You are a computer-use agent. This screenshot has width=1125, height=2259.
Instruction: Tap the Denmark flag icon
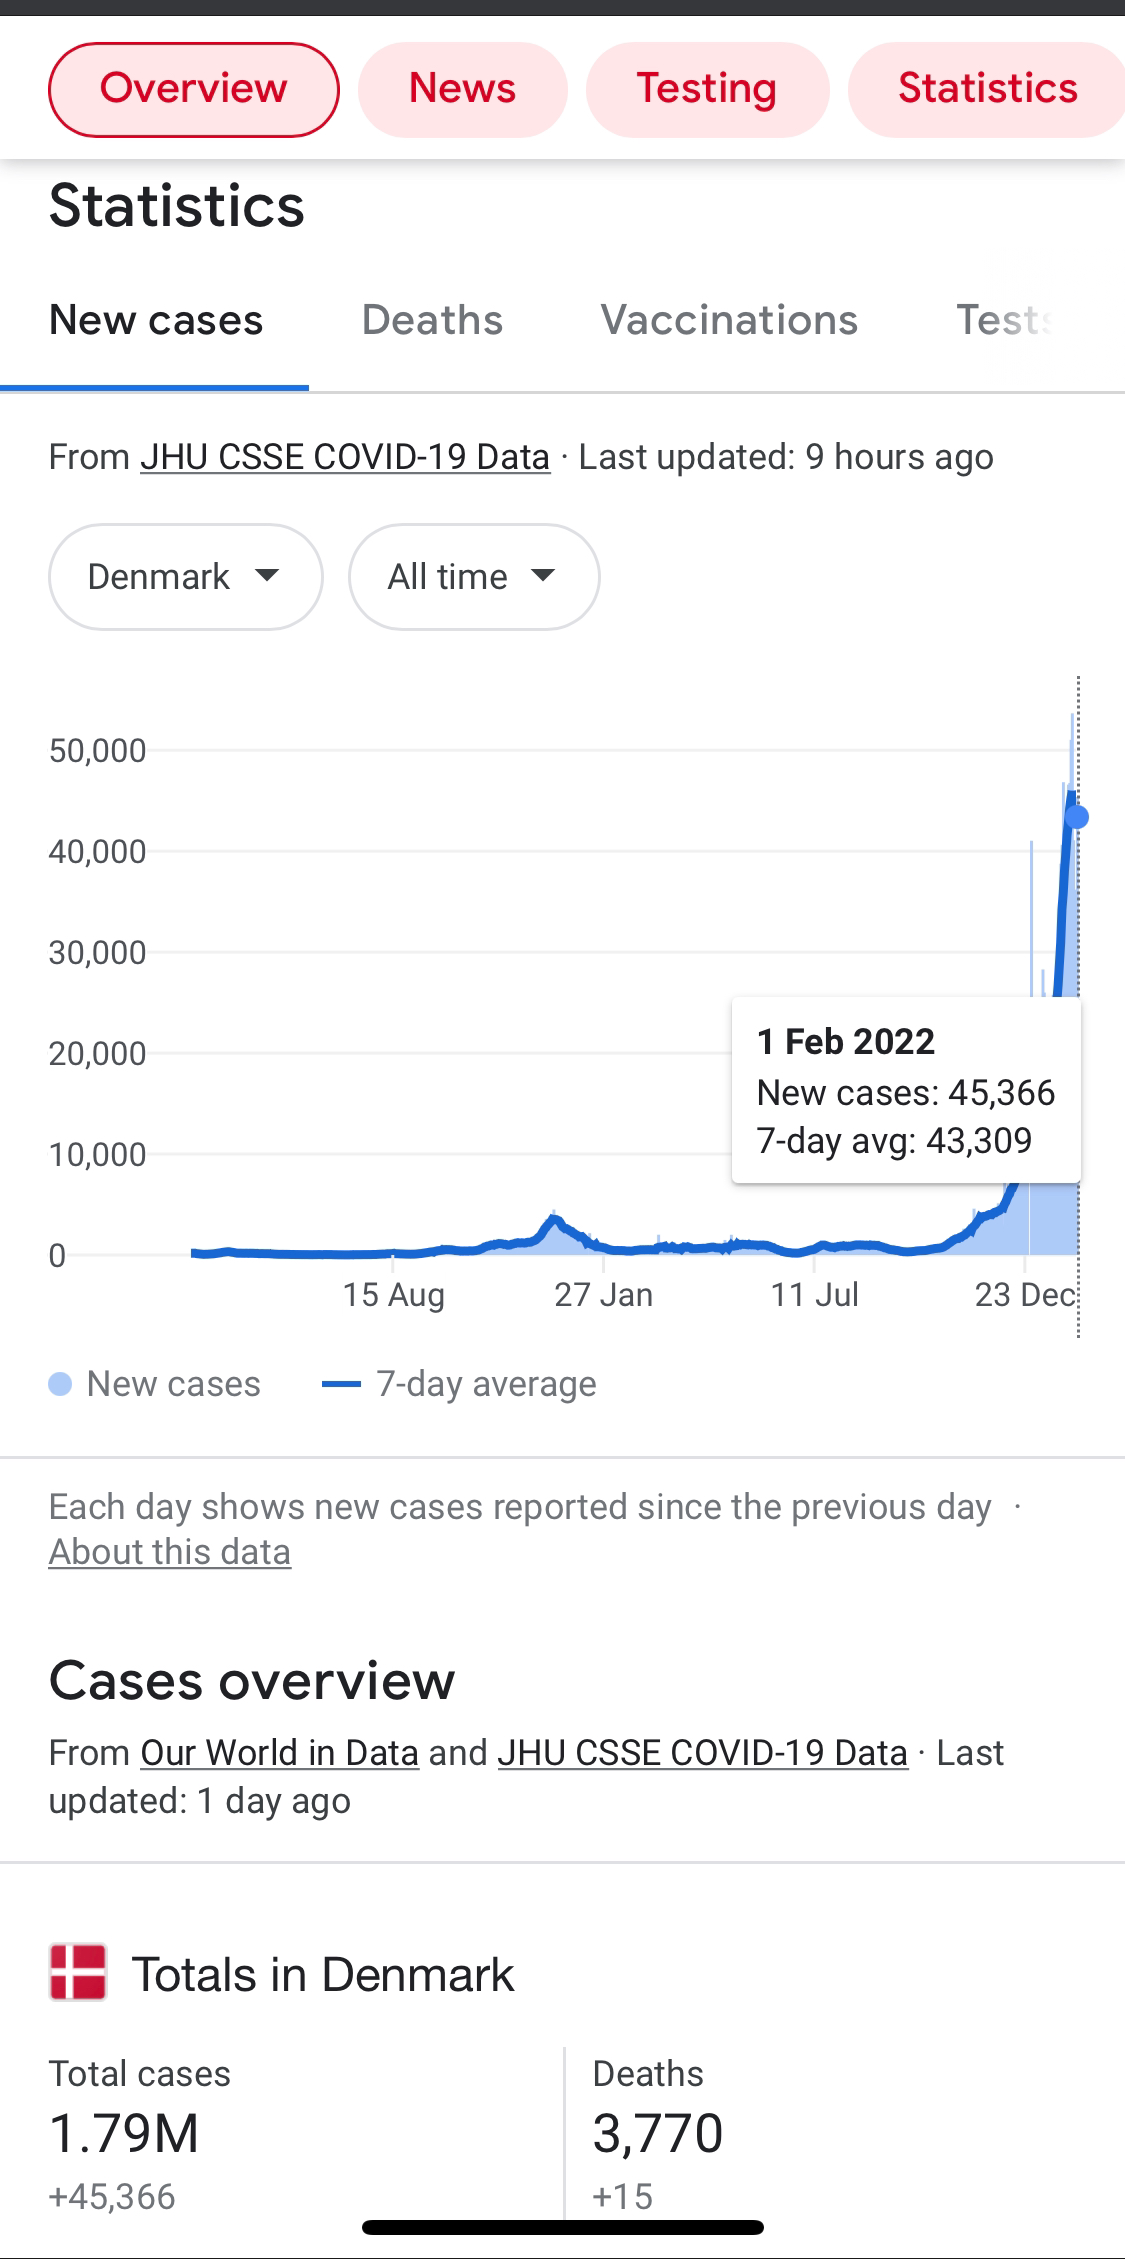78,1972
